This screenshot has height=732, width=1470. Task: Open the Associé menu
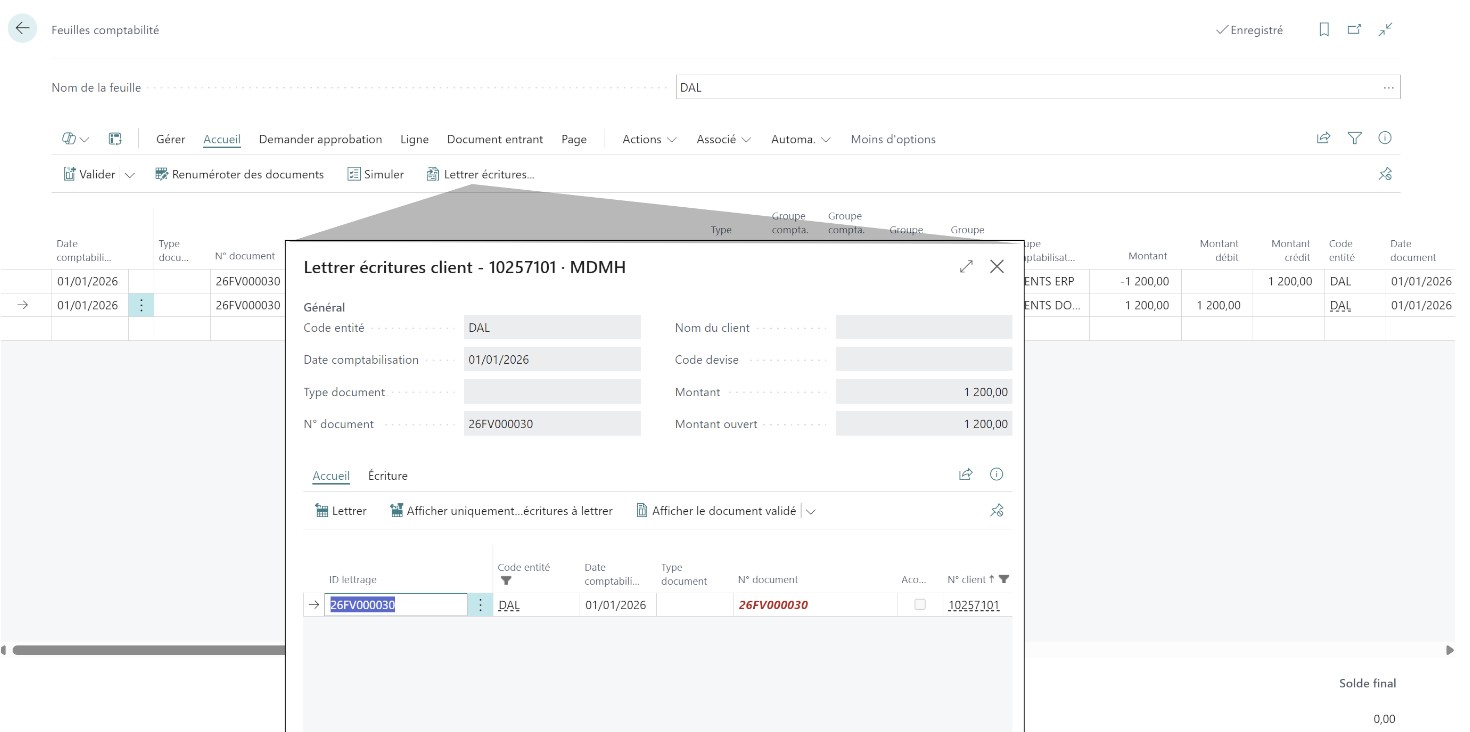pyautogui.click(x=724, y=140)
